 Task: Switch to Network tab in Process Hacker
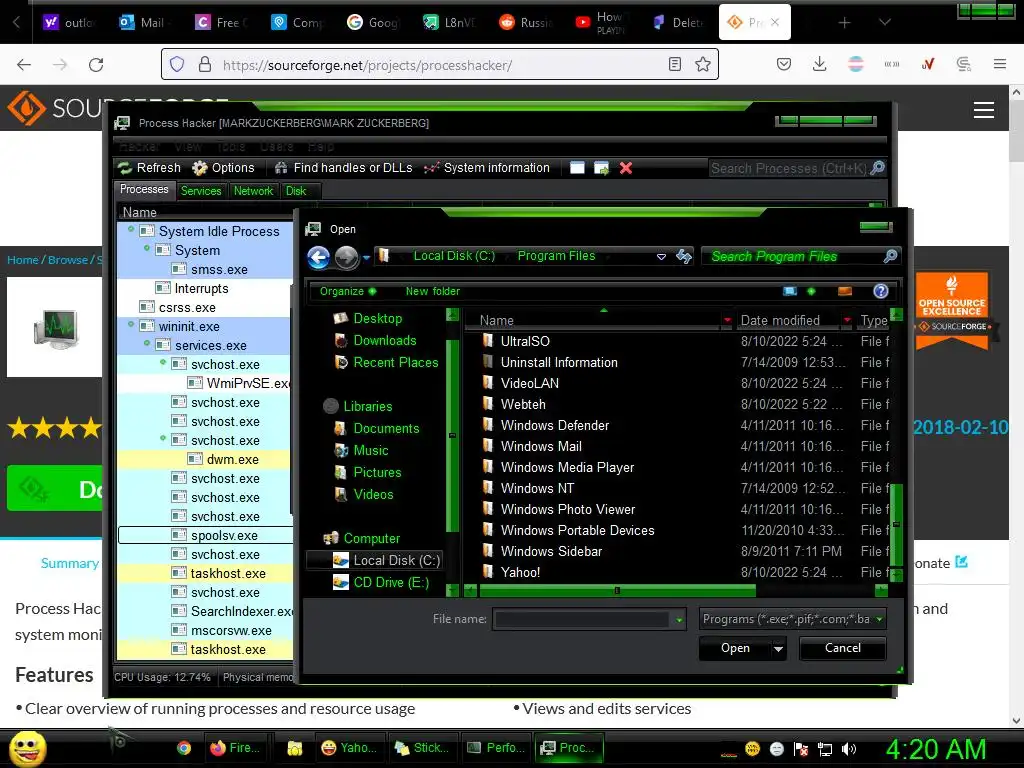(253, 191)
